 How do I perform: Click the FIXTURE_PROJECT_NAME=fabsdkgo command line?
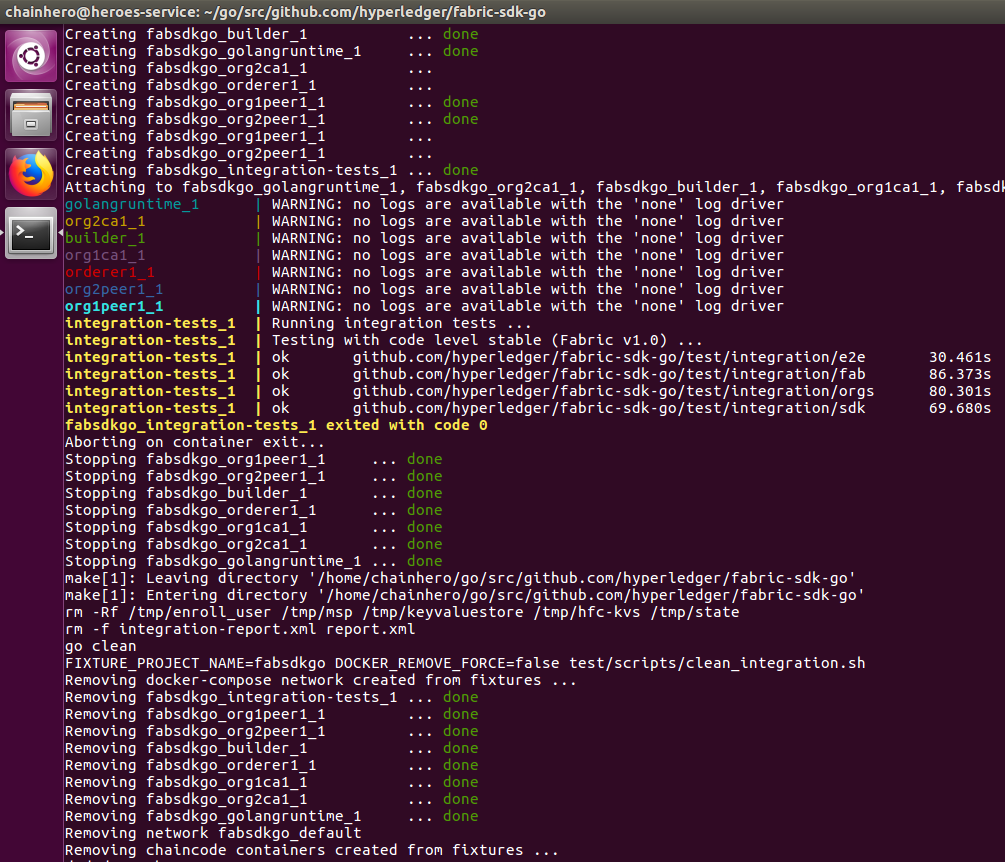[x=465, y=663]
